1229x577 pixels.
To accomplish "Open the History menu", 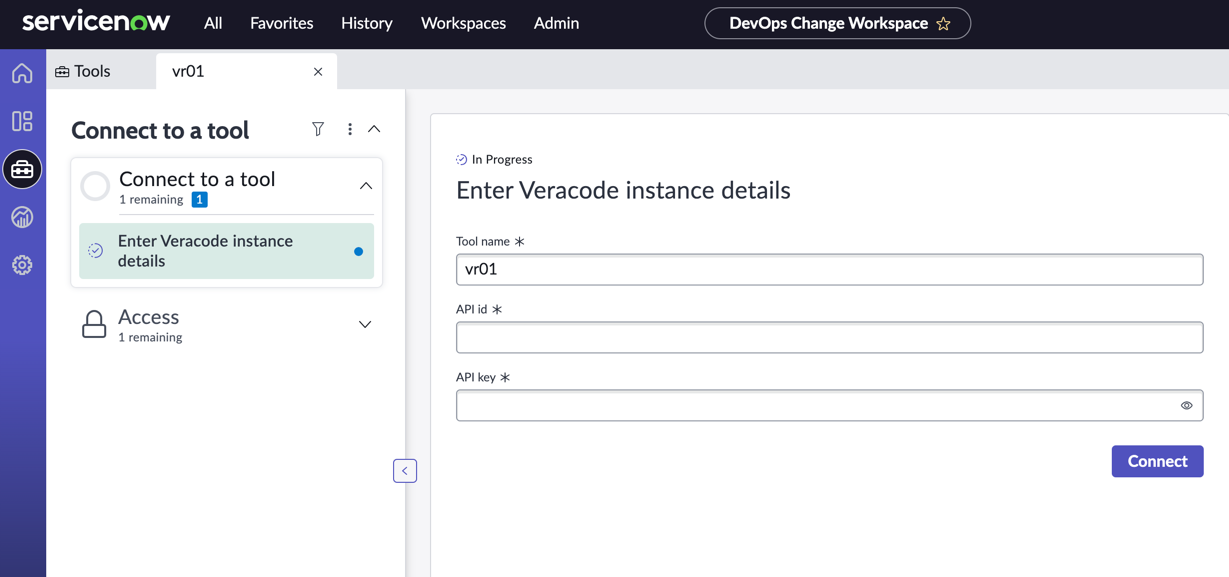I will (x=367, y=23).
